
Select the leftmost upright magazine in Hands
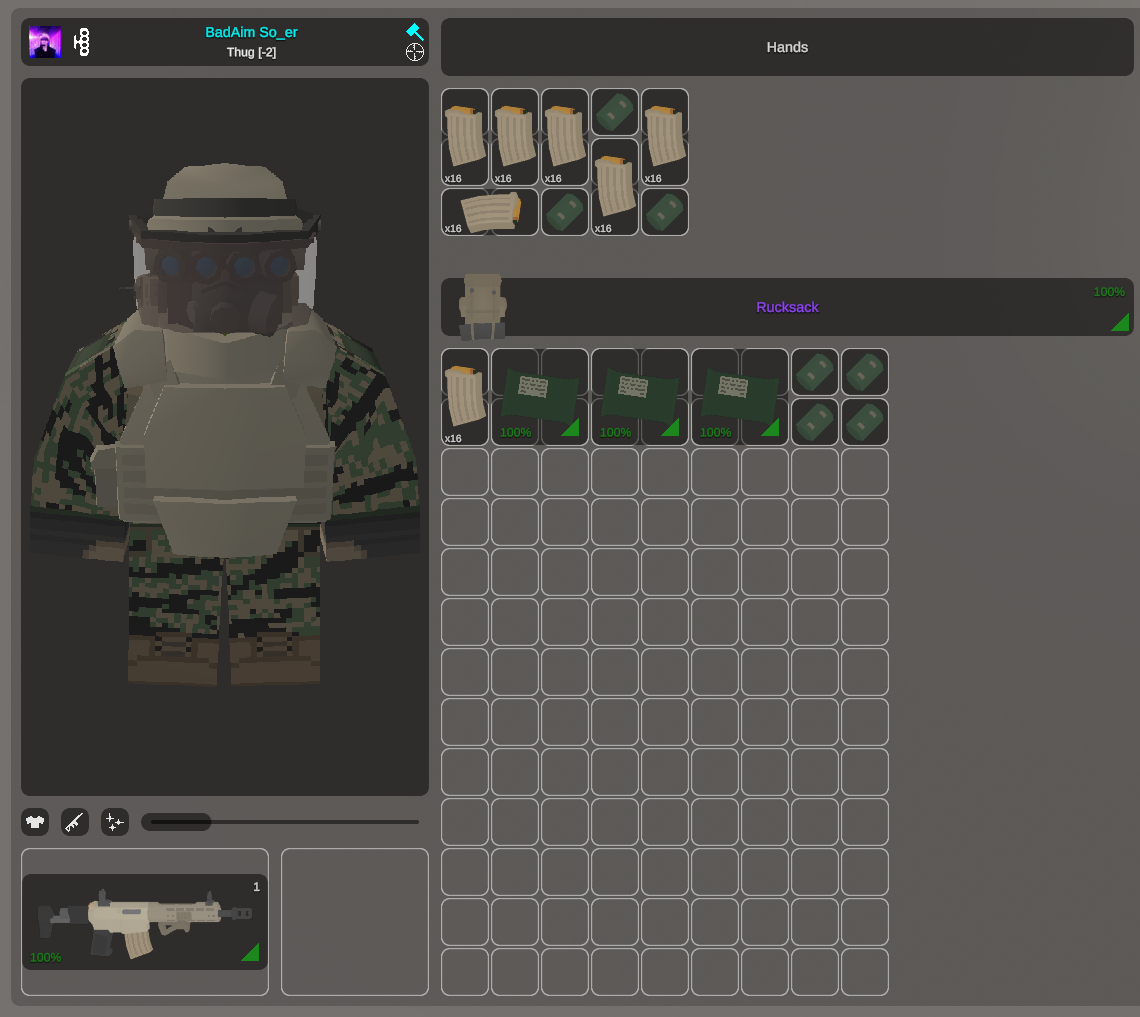pos(465,137)
